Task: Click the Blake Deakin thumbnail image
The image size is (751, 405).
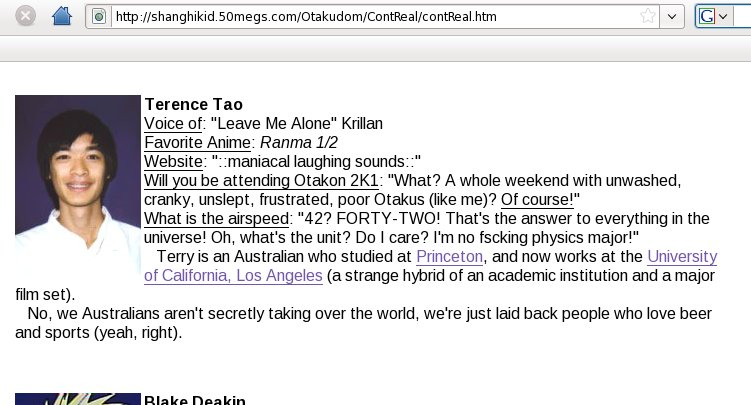Action: click(x=78, y=399)
